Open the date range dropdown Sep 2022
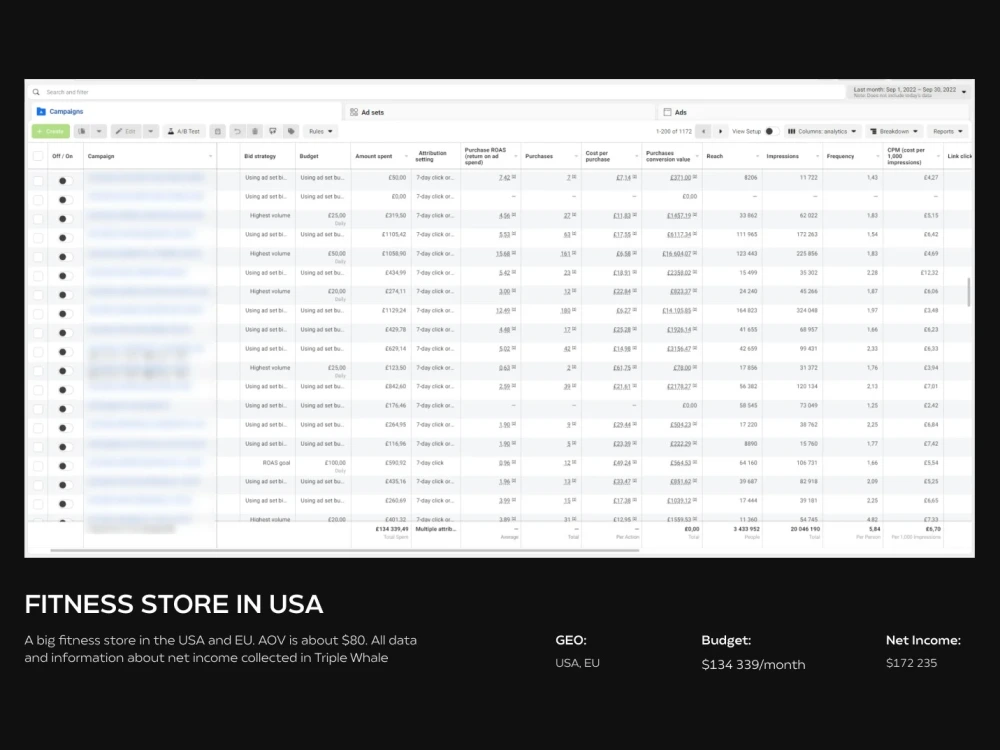The width and height of the screenshot is (1000, 750). [x=909, y=92]
